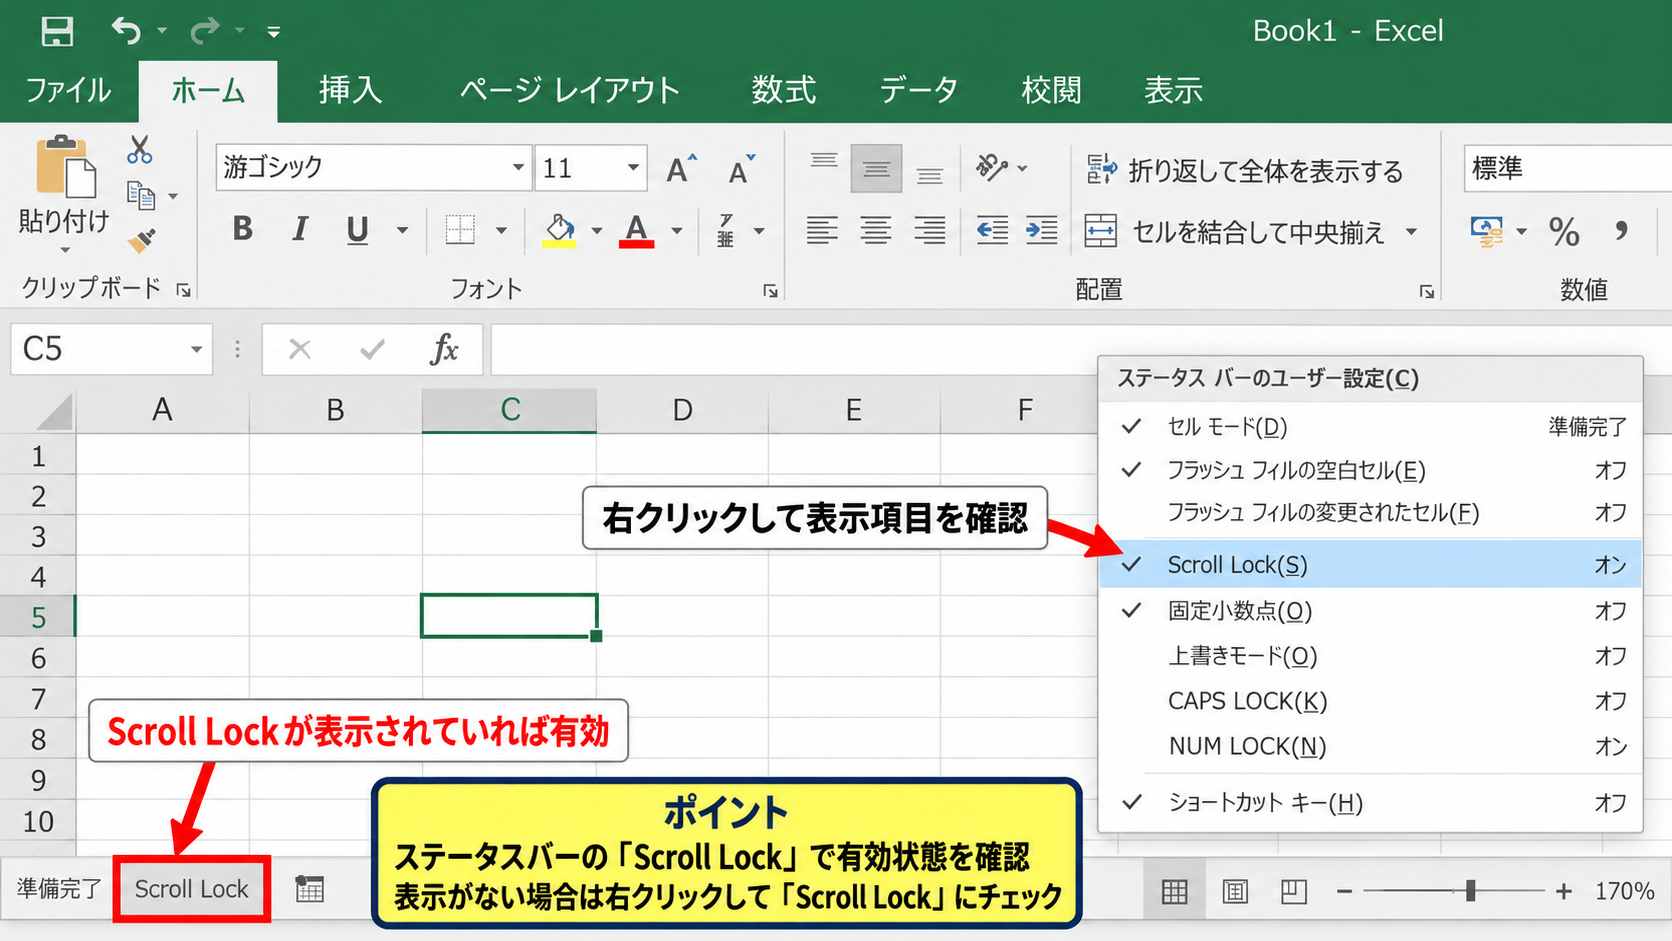
Task: Expand the Name Box dropdown
Action: pos(196,349)
